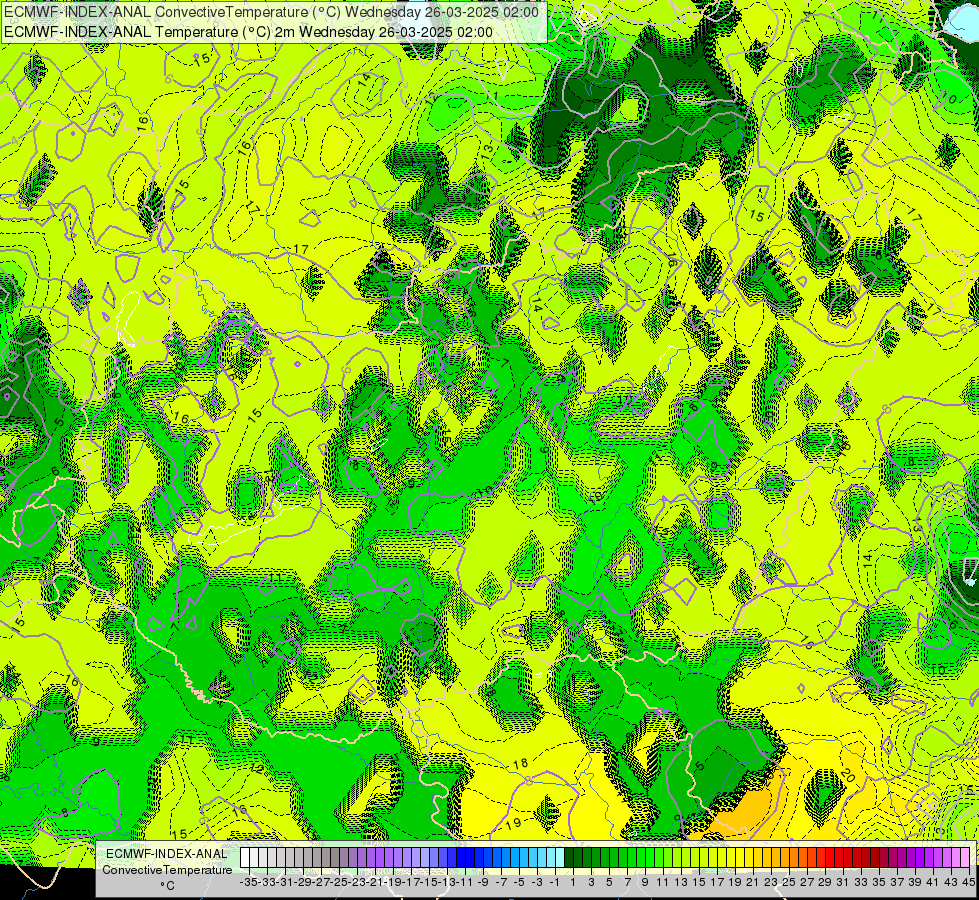Click the -35 value on the color scale
The height and width of the screenshot is (900, 979).
coord(249,882)
